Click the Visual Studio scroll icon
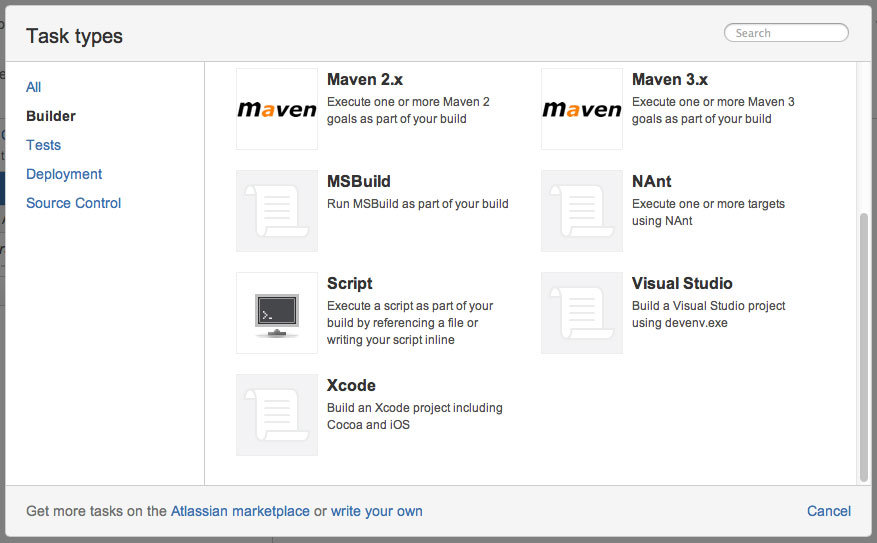The height and width of the screenshot is (543, 877). pyautogui.click(x=582, y=313)
